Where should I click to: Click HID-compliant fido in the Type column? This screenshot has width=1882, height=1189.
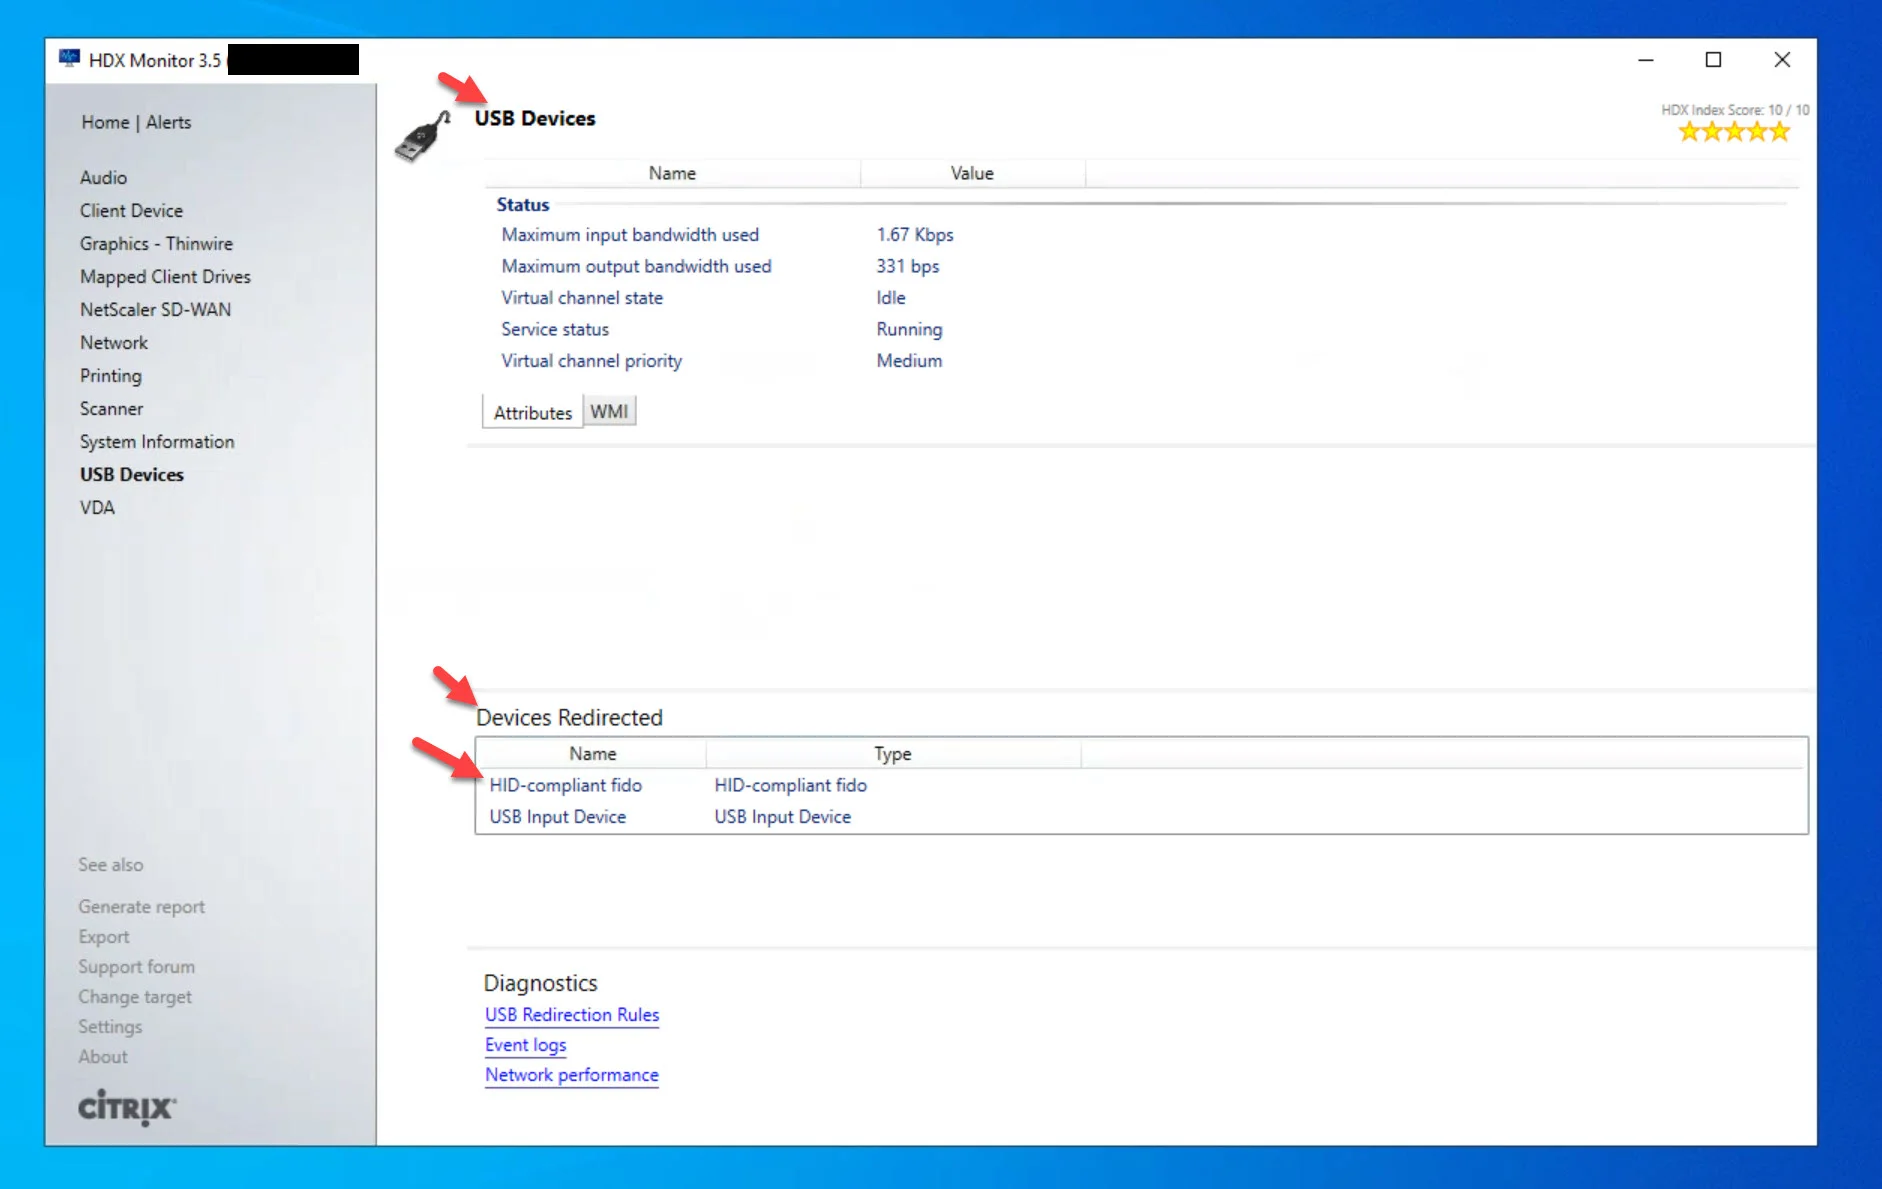tap(790, 785)
